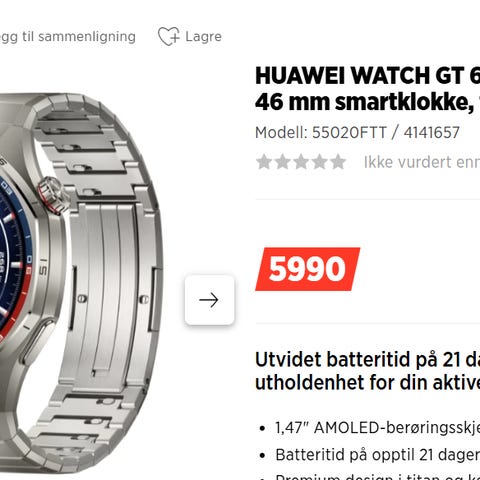
Task: Click the 'Utvidet batteritid' heading
Action: click(367, 371)
